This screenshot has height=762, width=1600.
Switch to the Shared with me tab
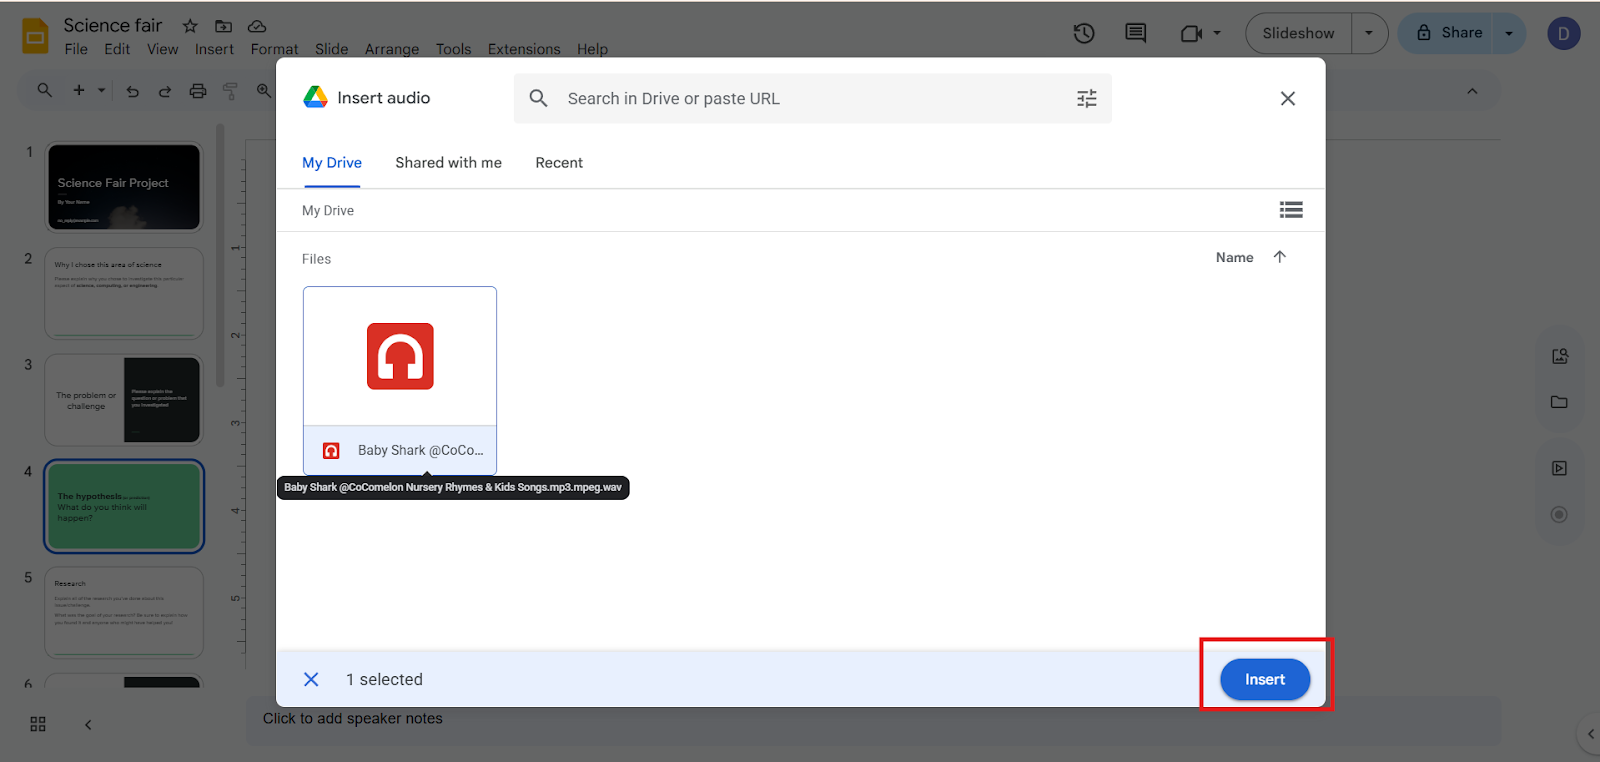point(448,163)
